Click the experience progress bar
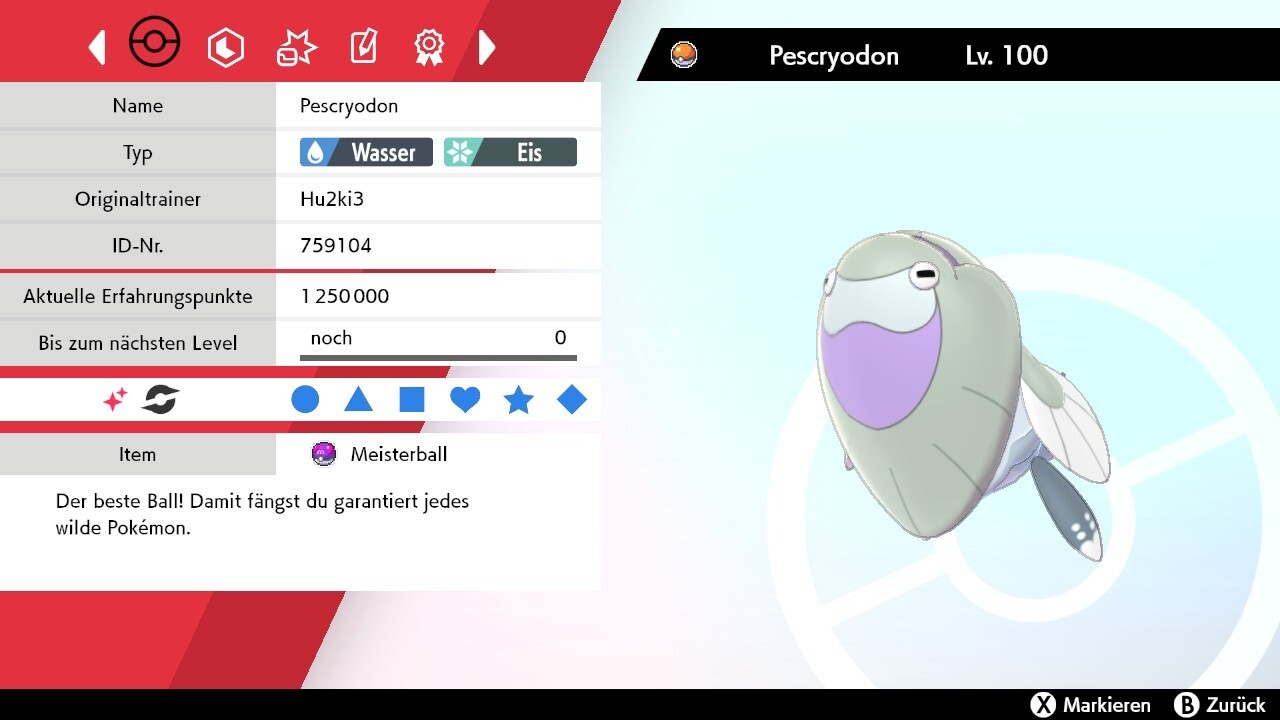Viewport: 1280px width, 720px height. [438, 358]
